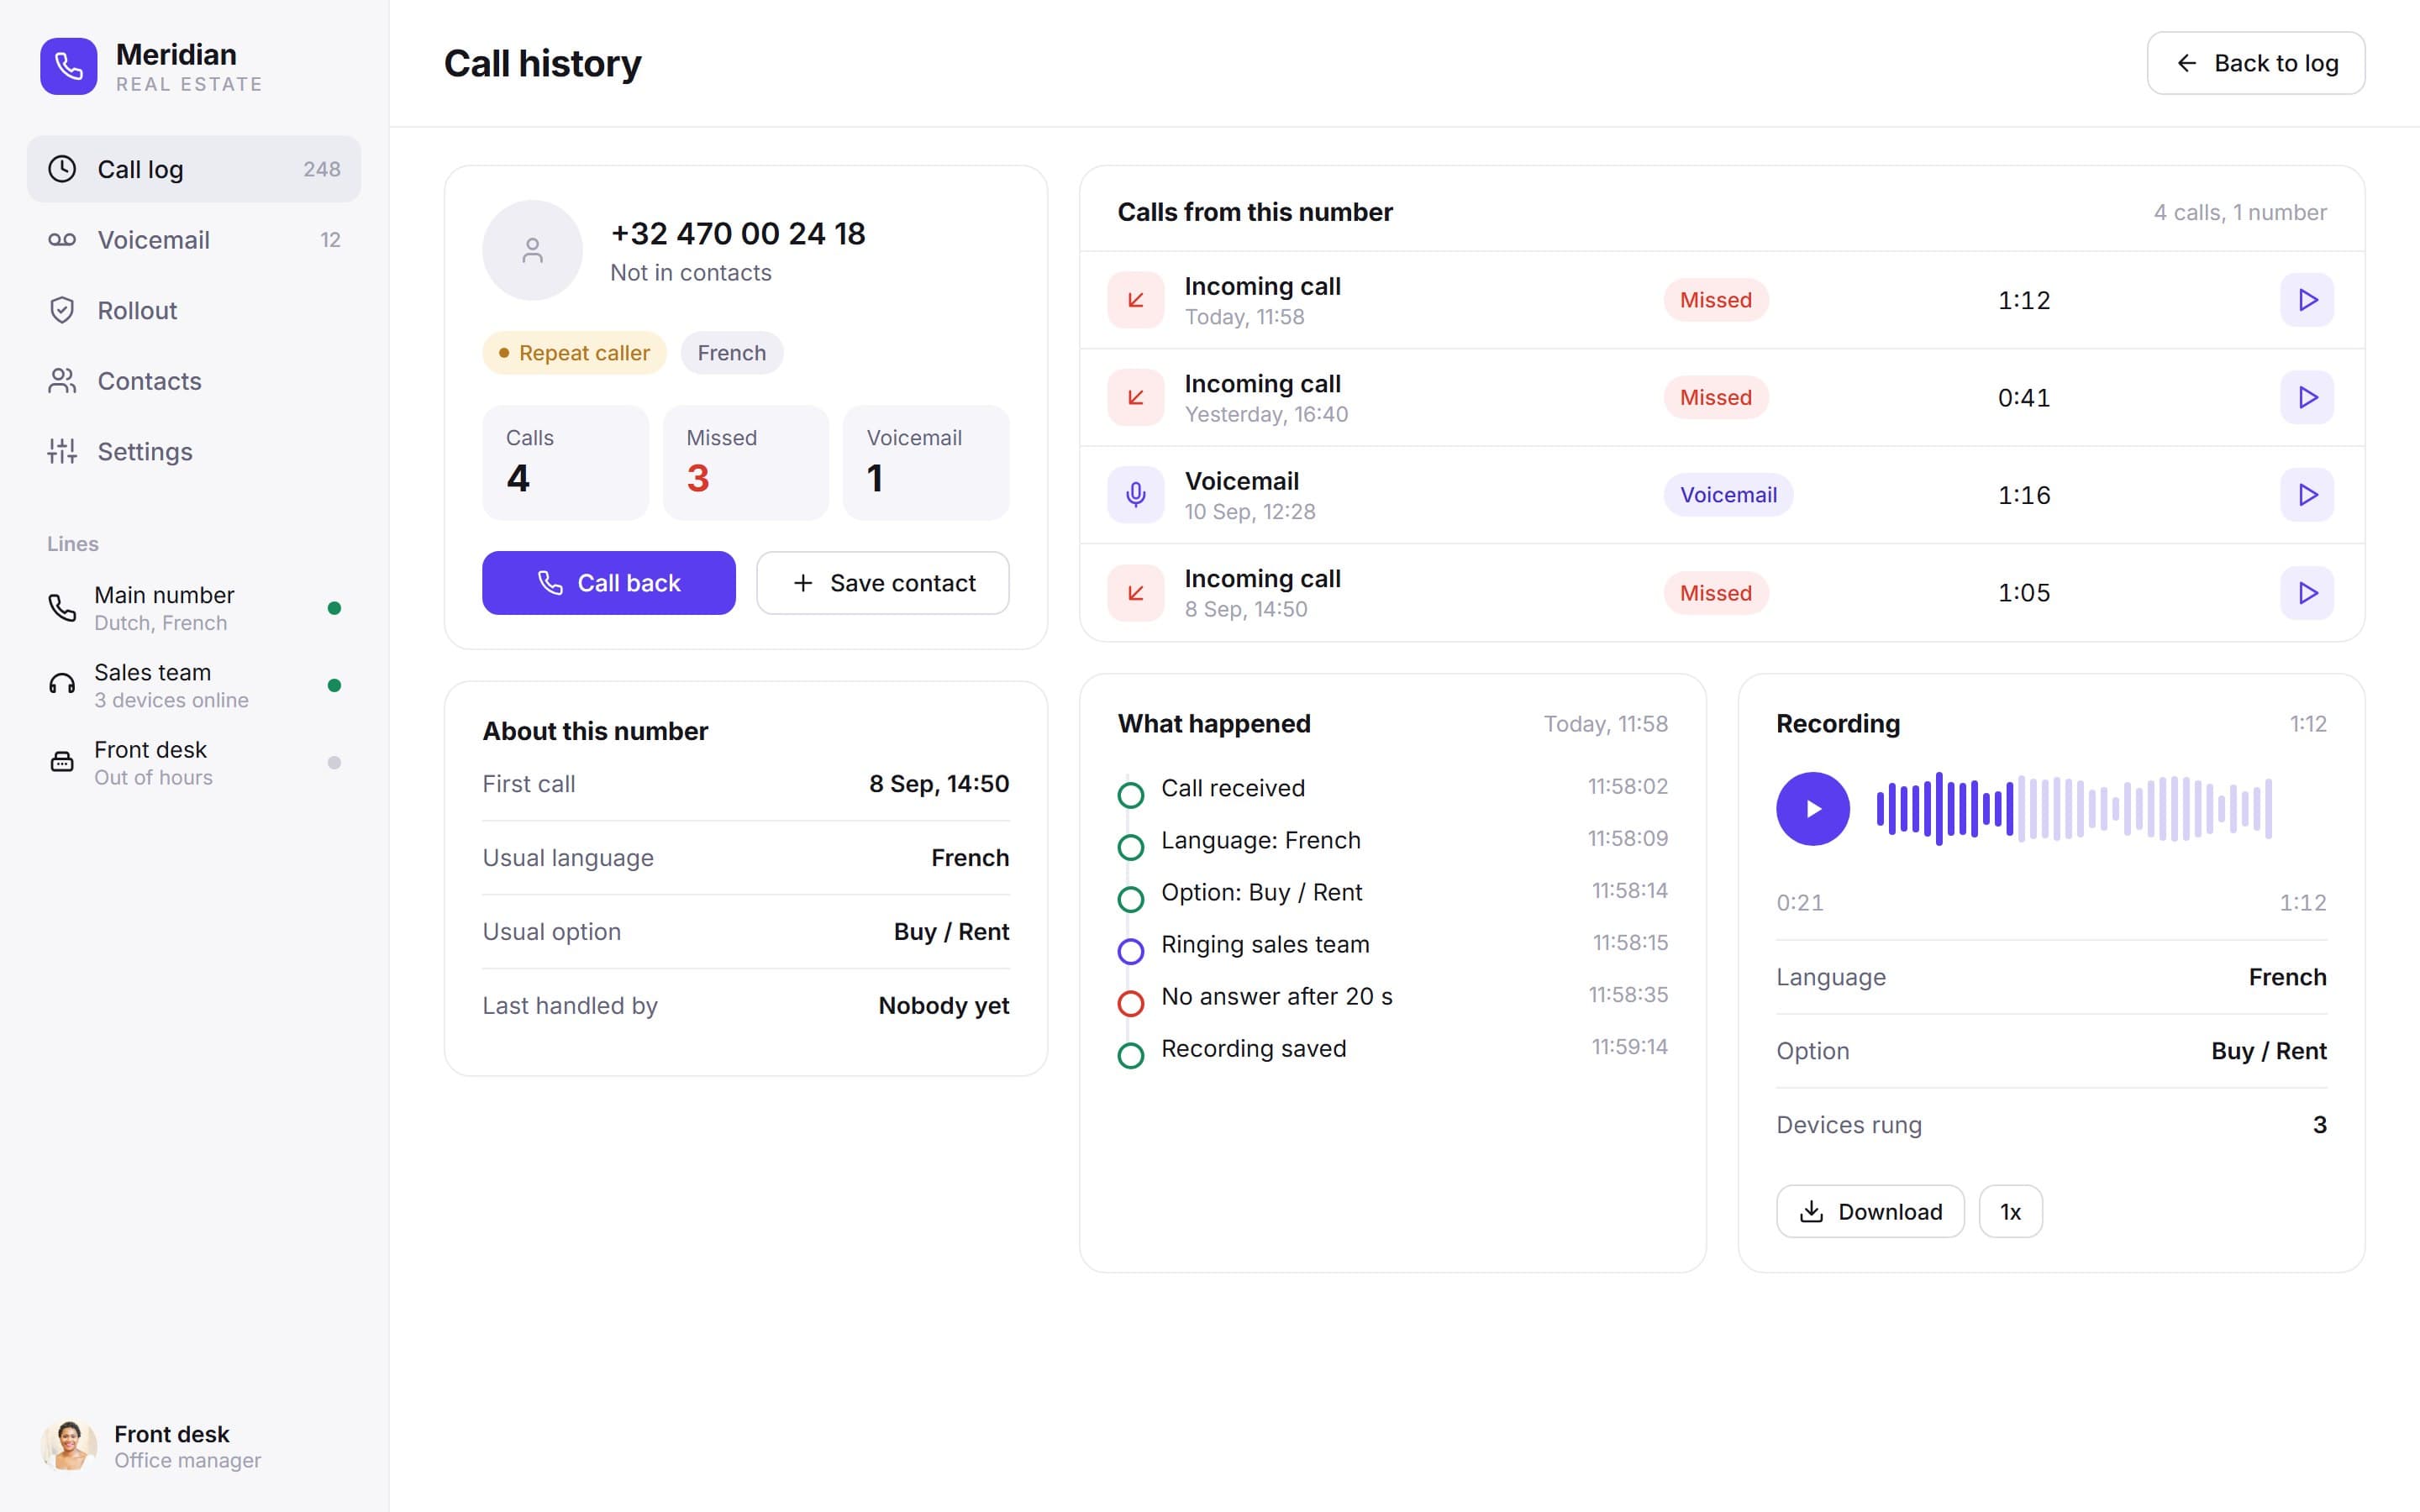2420x1512 pixels.
Task: Click the Call back button
Action: [608, 583]
